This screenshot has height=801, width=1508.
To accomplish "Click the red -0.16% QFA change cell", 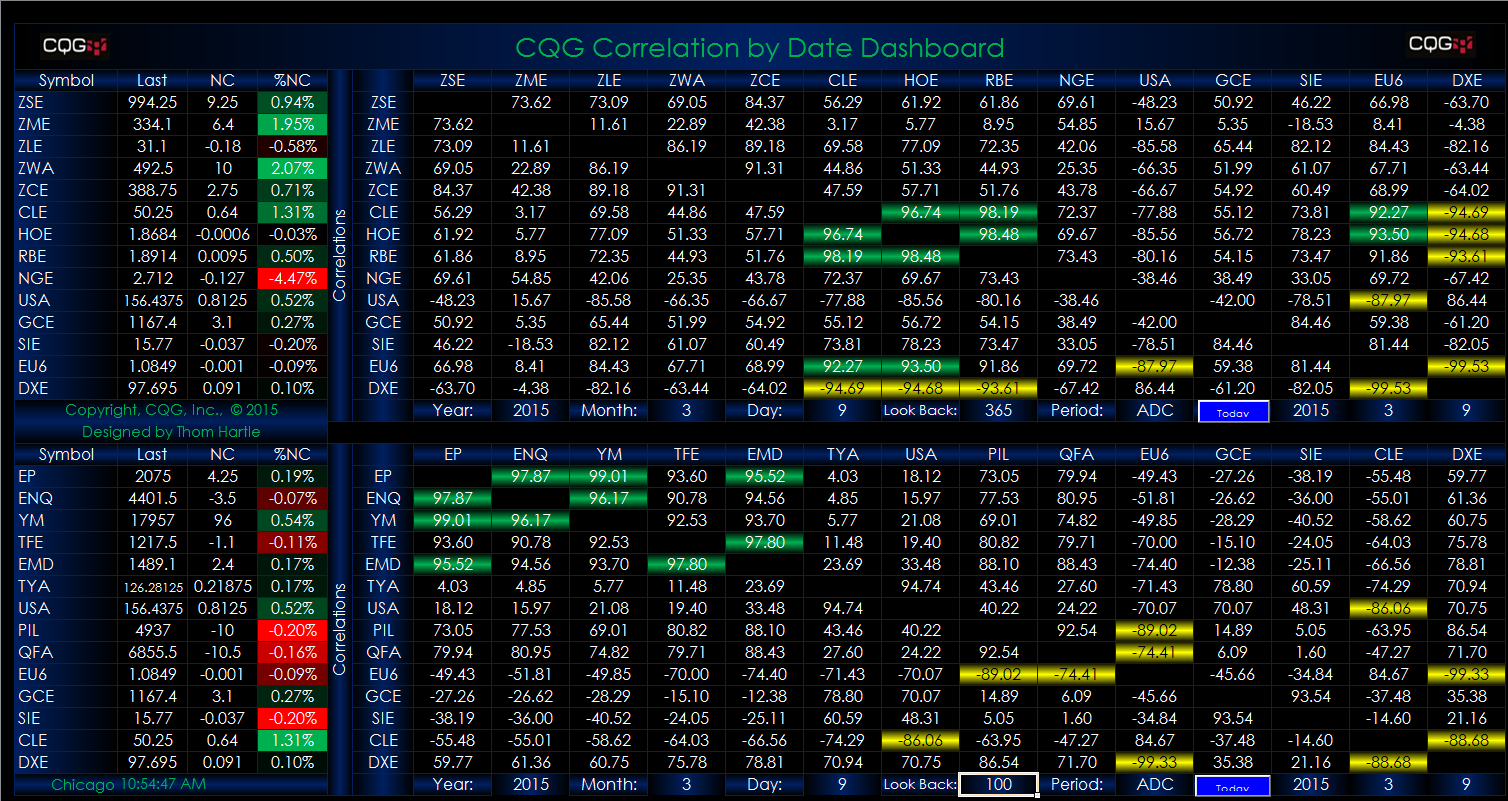I will [x=292, y=652].
